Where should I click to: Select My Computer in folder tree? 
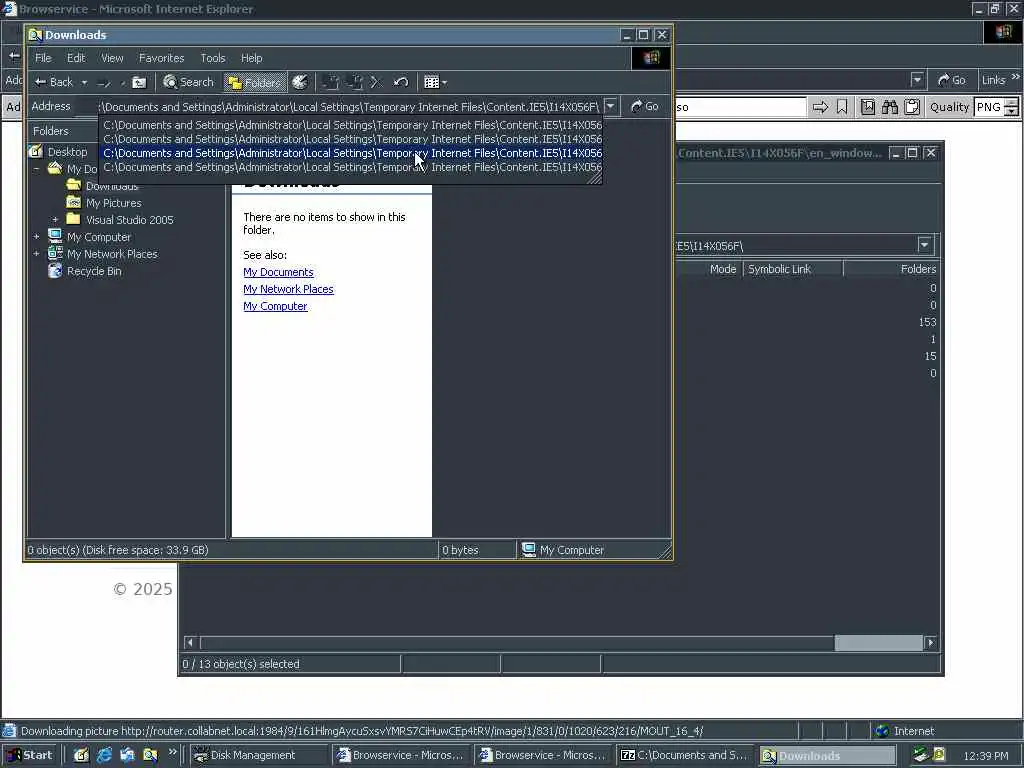(x=99, y=237)
